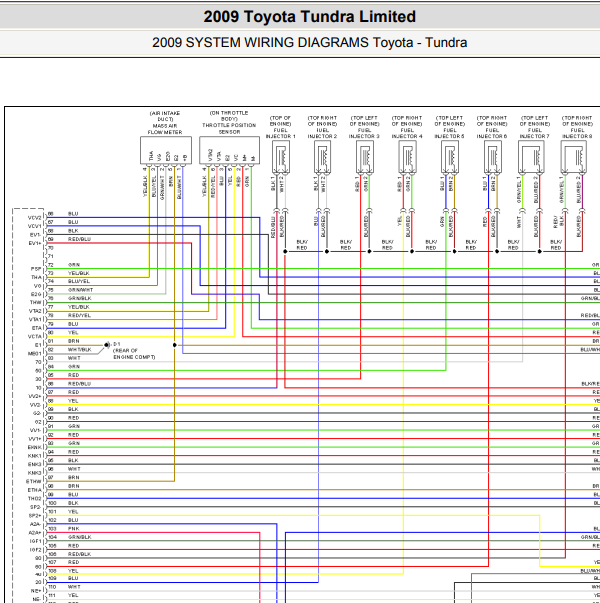Select the Fuel Injector 7 coil symbol
The image size is (600, 603).
(531, 157)
